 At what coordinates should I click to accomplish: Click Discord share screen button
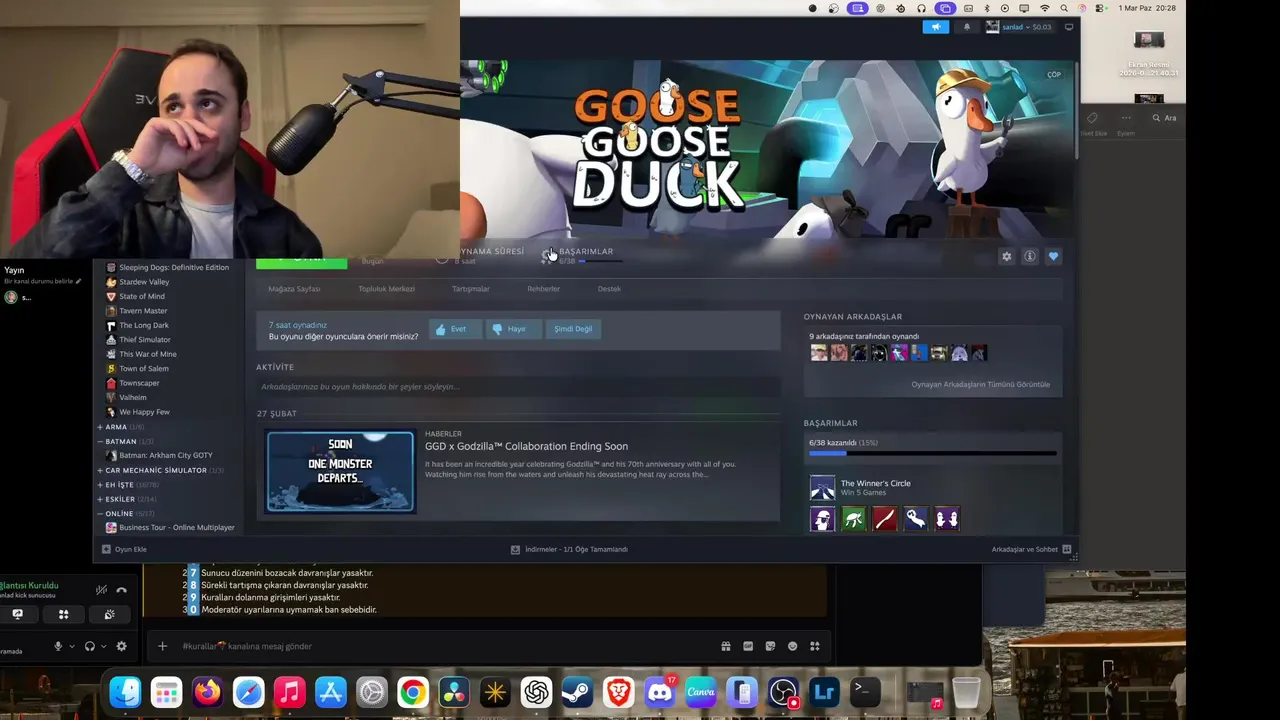pyautogui.click(x=17, y=614)
